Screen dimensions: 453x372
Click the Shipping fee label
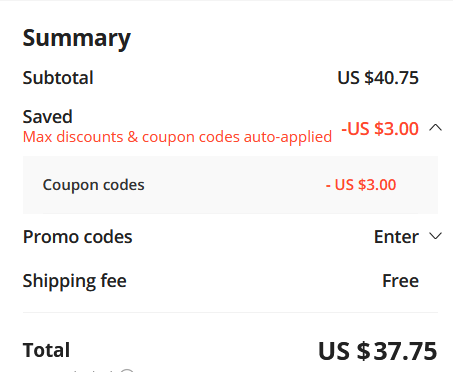[x=75, y=281]
